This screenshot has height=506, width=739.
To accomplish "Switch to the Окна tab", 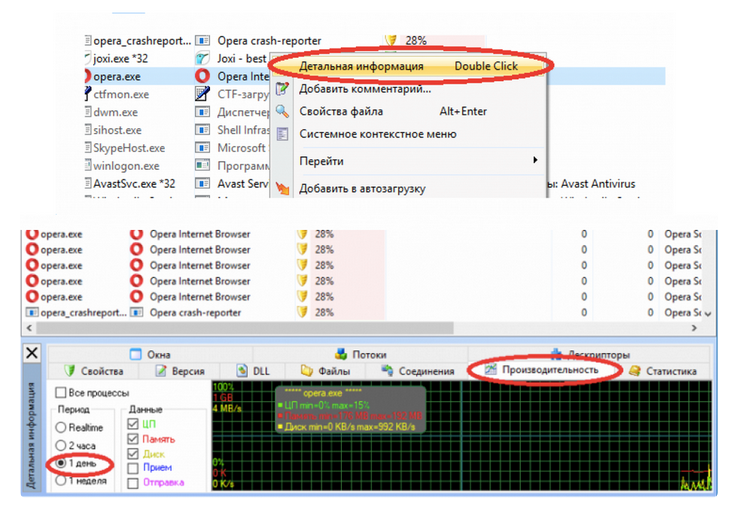I will click(x=150, y=354).
